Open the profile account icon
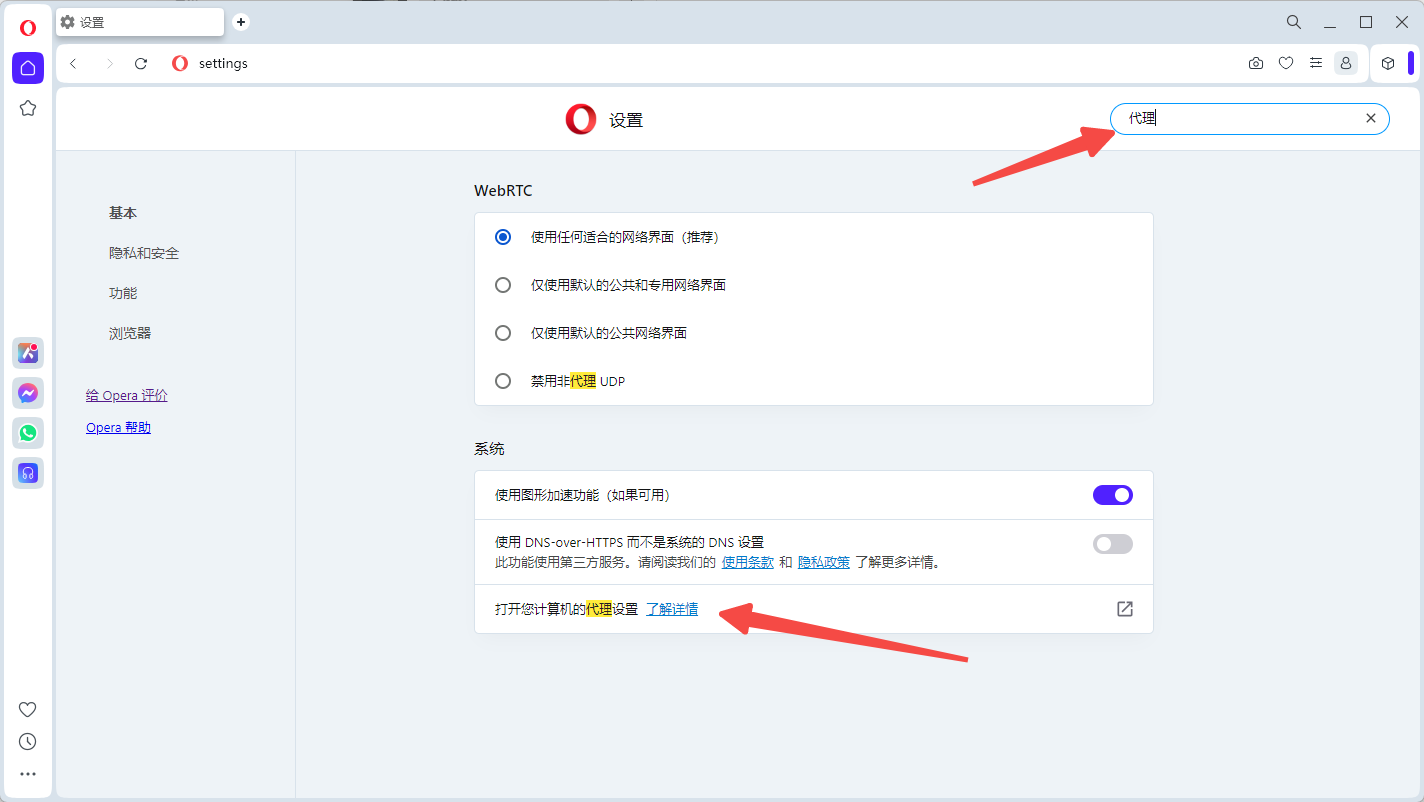This screenshot has width=1424, height=802. click(1346, 63)
